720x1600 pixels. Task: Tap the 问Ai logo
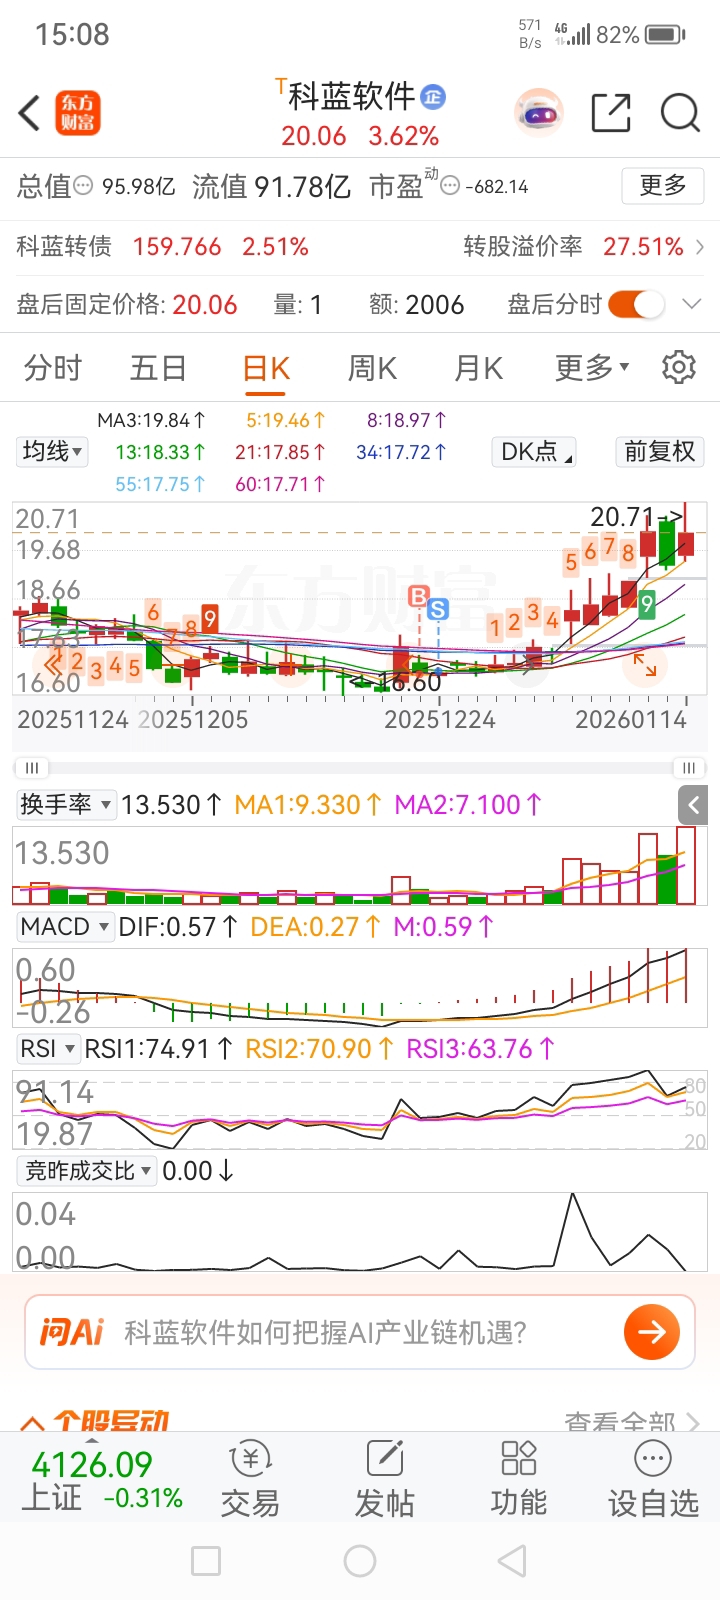(x=71, y=1332)
